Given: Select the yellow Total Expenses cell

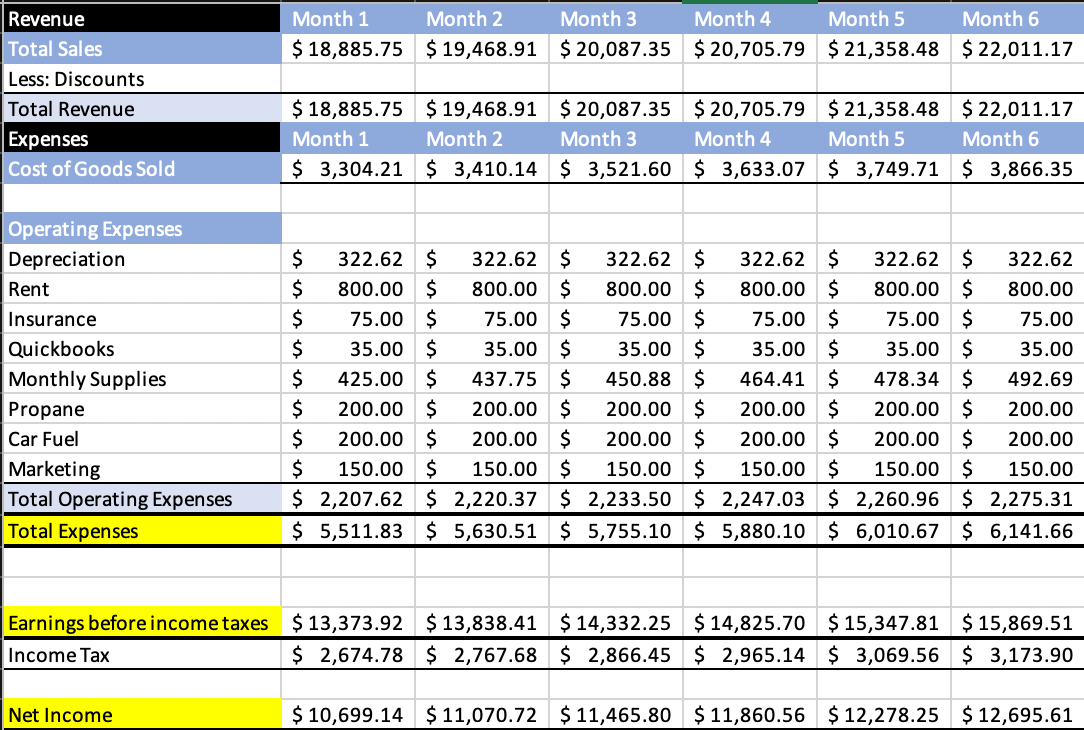Looking at the screenshot, I should (142, 530).
